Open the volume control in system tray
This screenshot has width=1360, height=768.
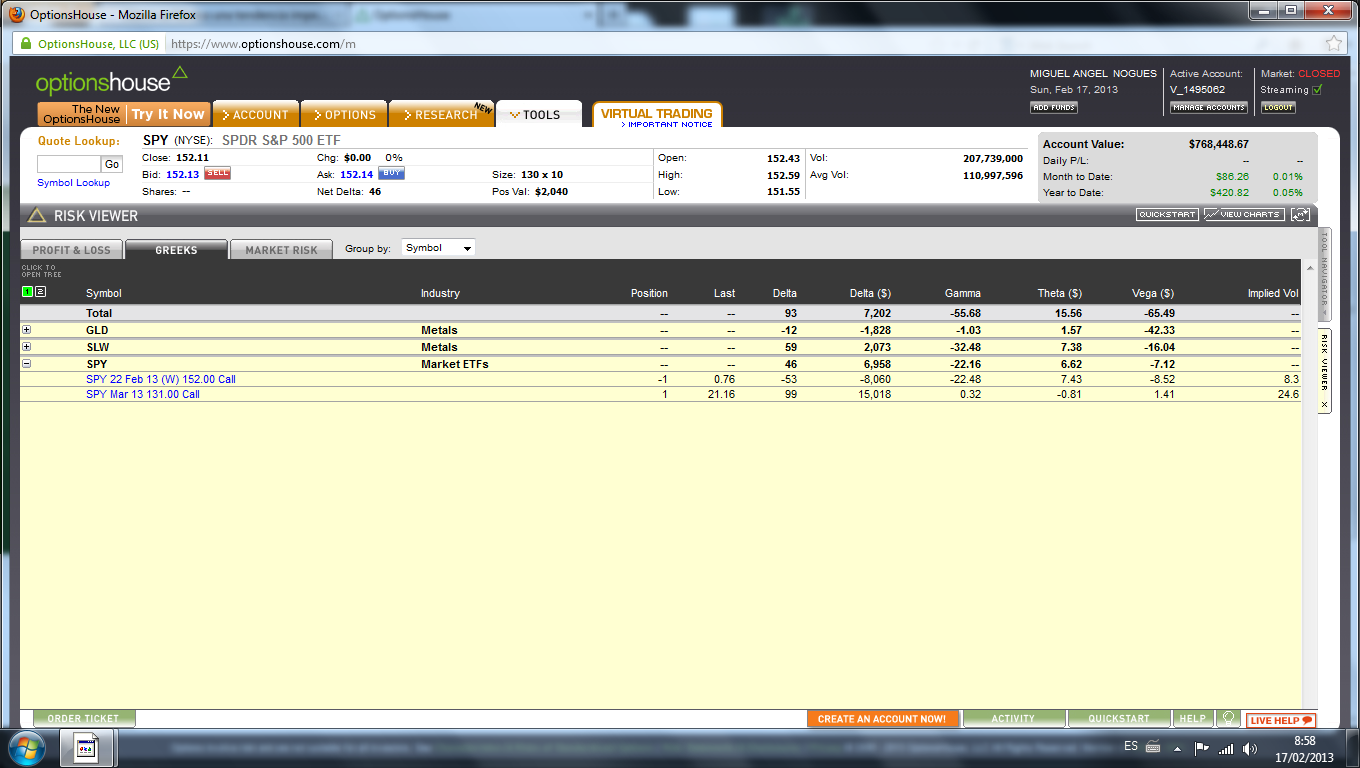[x=1250, y=748]
